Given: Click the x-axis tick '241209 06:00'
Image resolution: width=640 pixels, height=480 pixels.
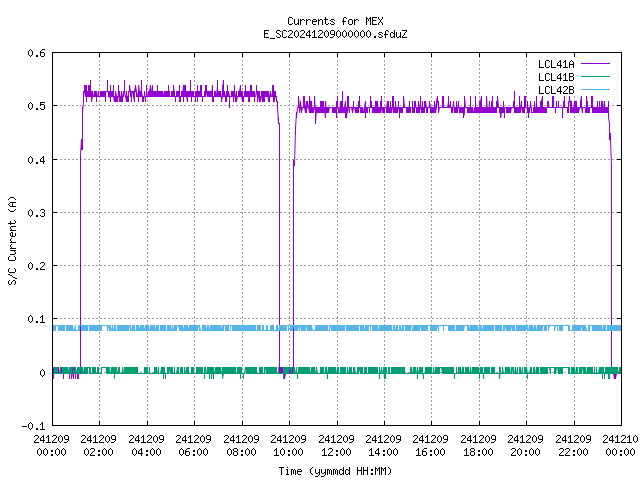Looking at the screenshot, I should pos(193,446).
